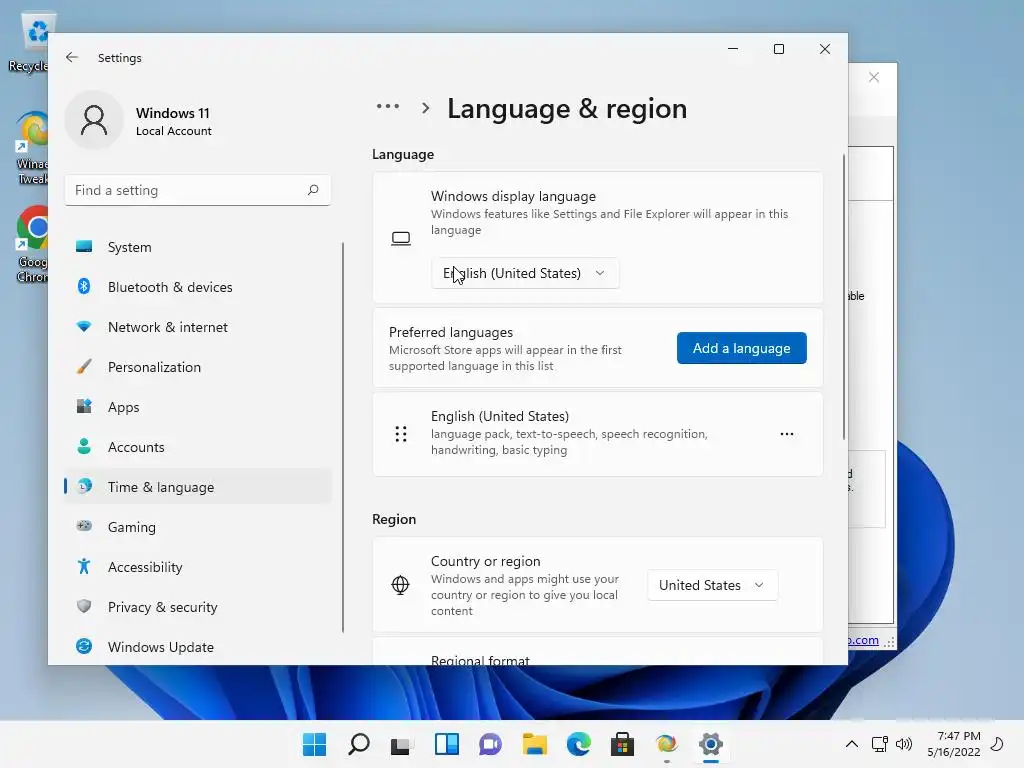Click the sidebar navigation scrollbar

coord(342,438)
